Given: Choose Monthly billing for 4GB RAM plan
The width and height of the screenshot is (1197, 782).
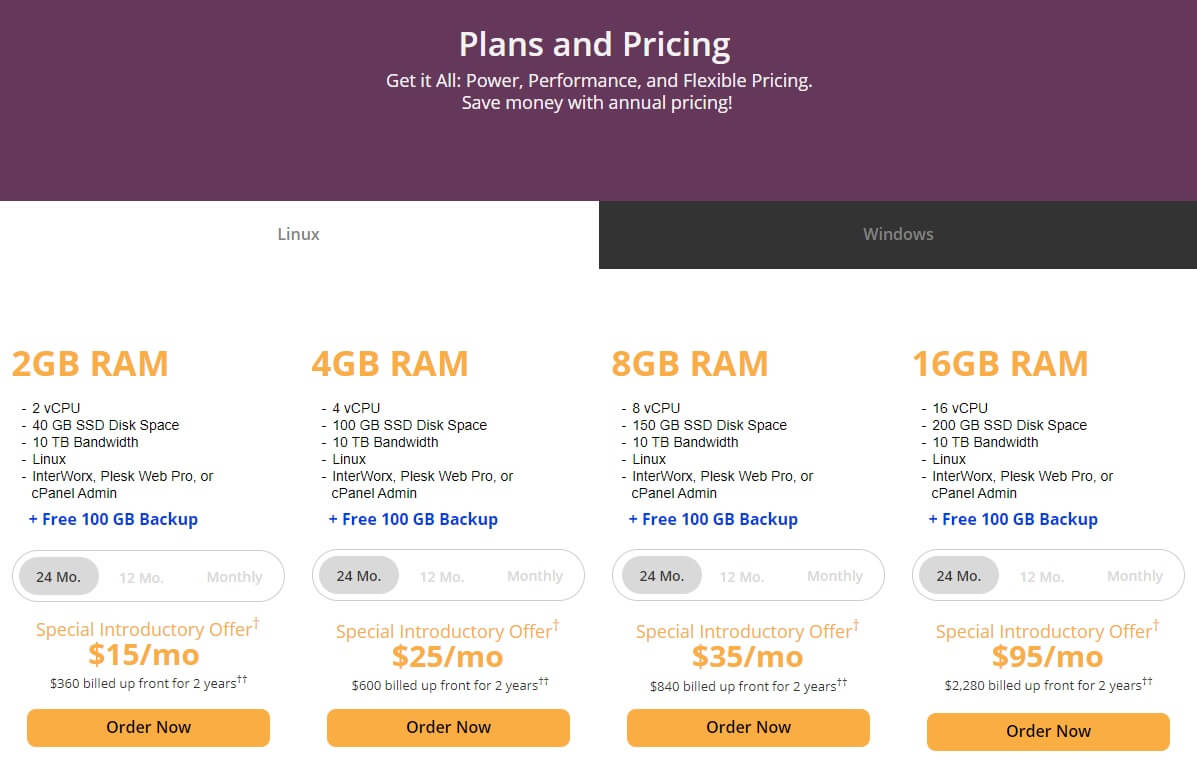Looking at the screenshot, I should point(535,576).
